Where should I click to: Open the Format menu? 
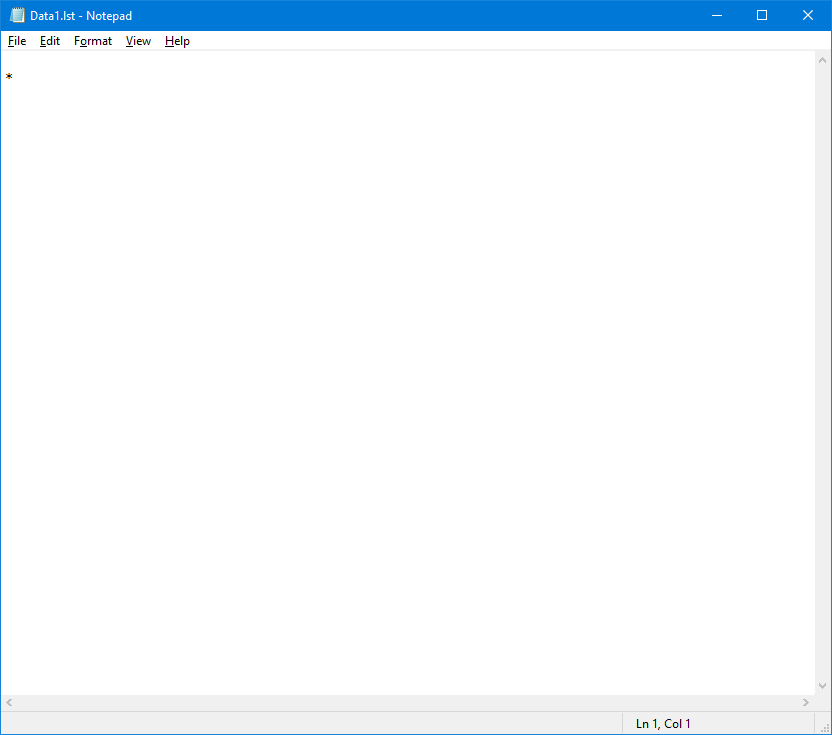[x=93, y=41]
